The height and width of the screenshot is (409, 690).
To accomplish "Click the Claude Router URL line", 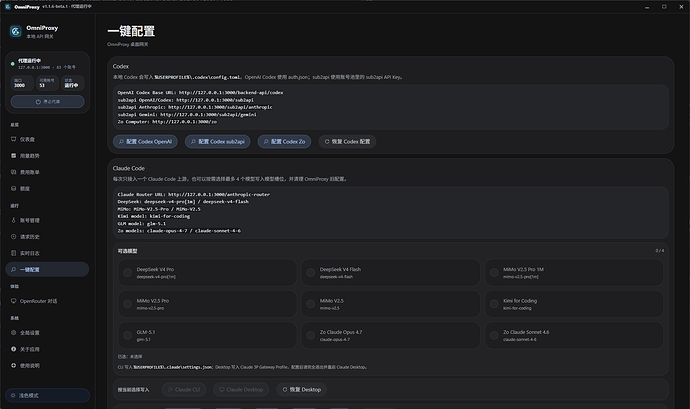I will tap(194, 194).
